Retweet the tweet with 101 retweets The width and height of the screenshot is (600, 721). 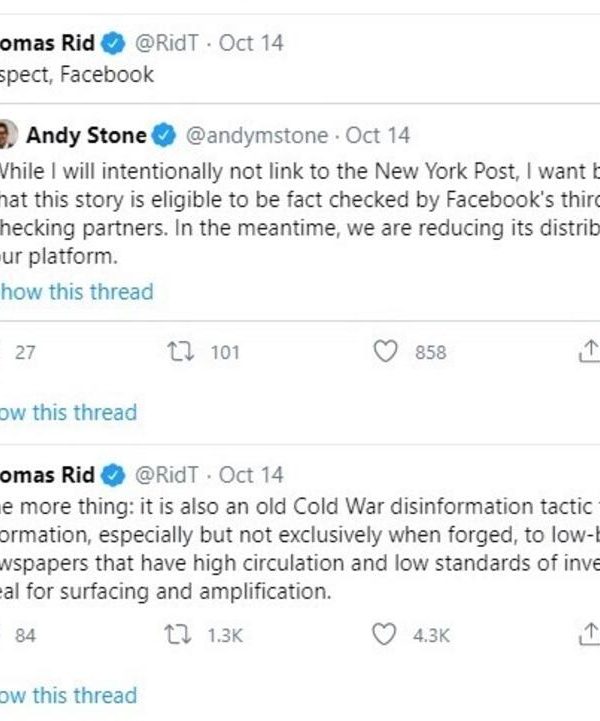(x=182, y=352)
